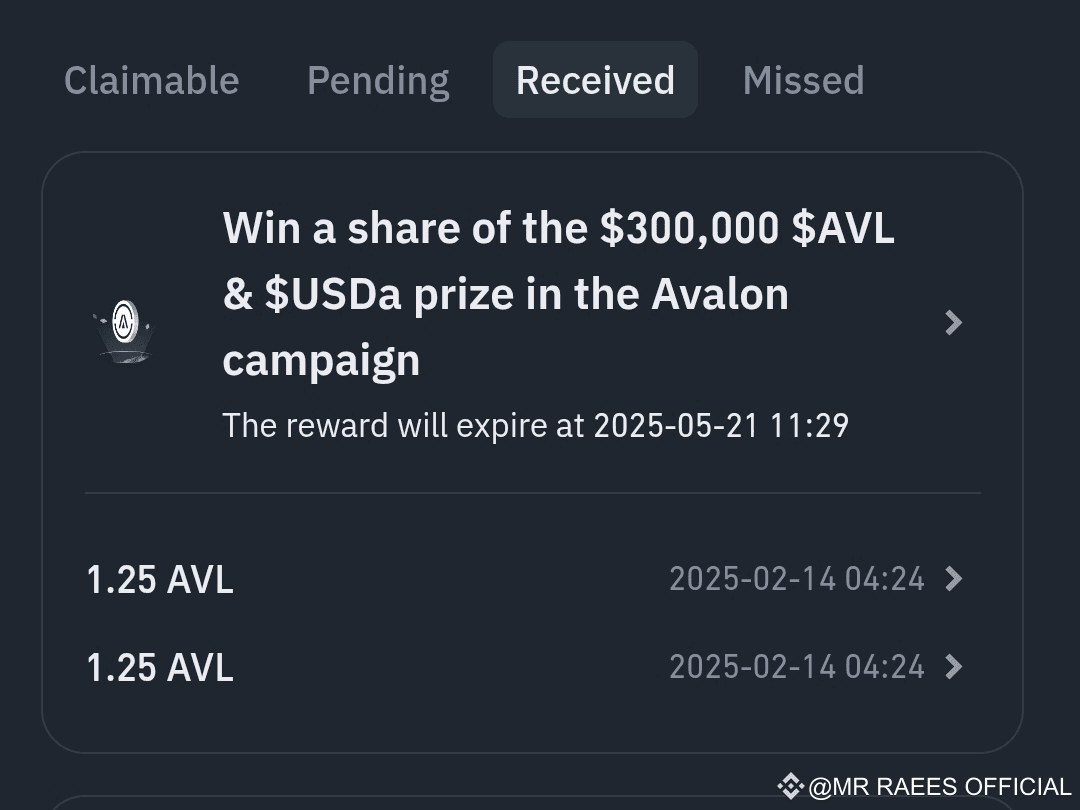
Task: Click the Avalon campaign title text
Action: tap(558, 293)
